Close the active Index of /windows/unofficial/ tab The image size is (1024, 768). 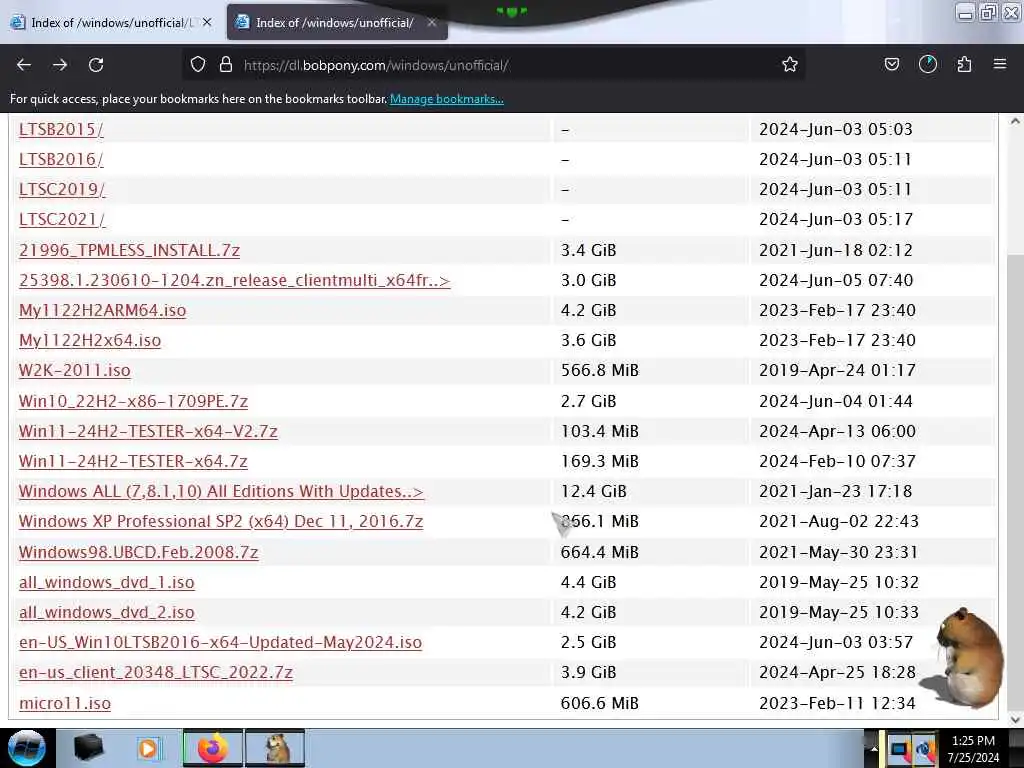pos(432,22)
